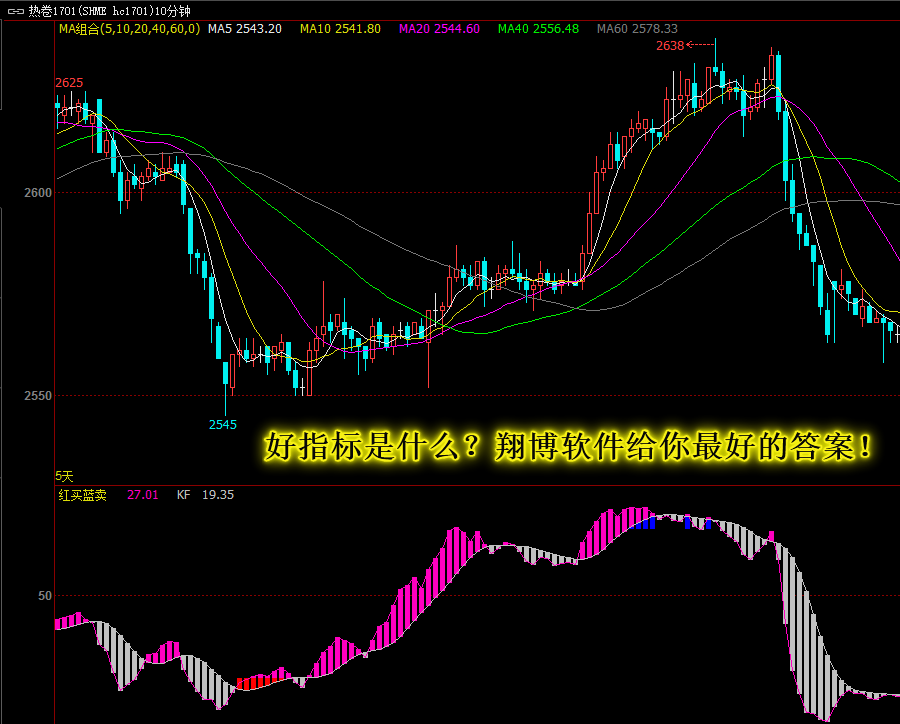
Task: Click the MA5 2543.20 value label
Action: [245, 29]
